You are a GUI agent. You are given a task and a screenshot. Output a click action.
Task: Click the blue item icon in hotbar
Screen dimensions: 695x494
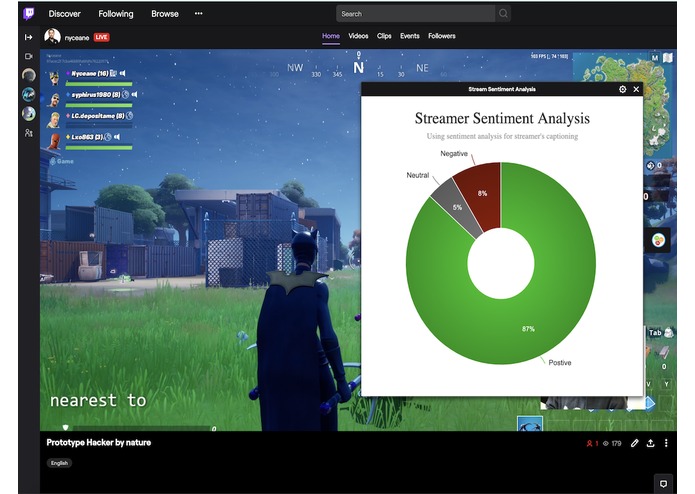(x=530, y=424)
